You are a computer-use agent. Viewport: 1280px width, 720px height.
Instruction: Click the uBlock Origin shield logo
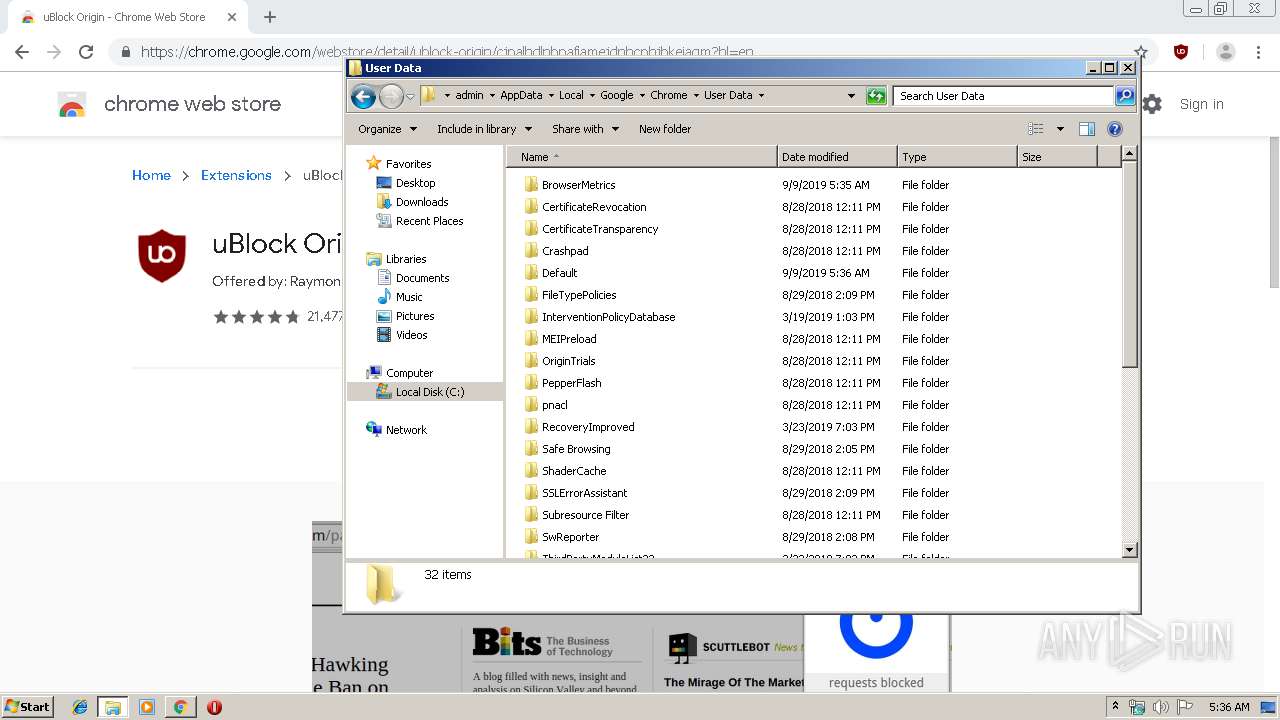click(x=162, y=256)
